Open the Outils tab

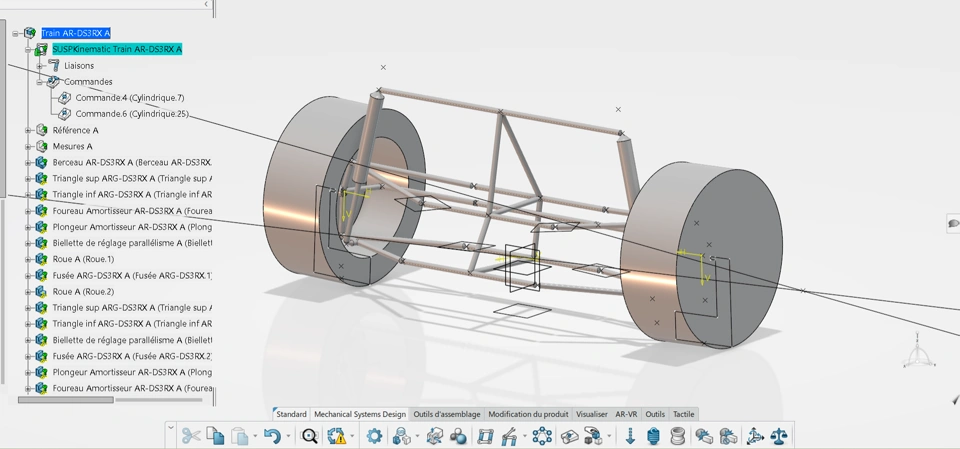(655, 414)
